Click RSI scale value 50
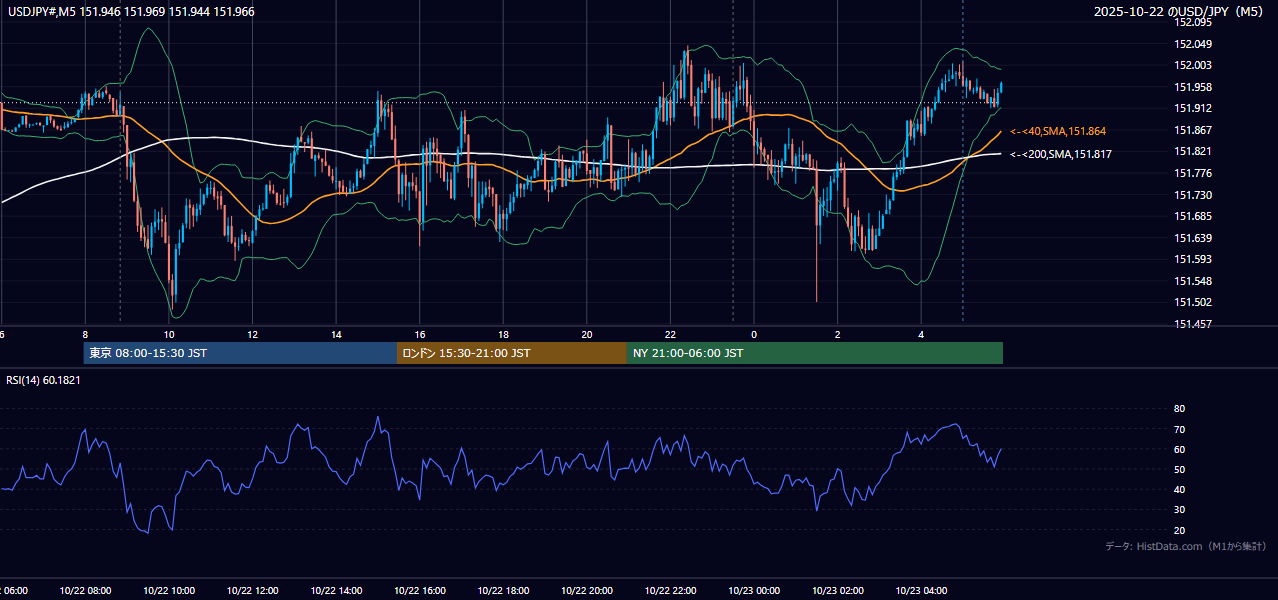This screenshot has height=600, width=1278. (1179, 469)
